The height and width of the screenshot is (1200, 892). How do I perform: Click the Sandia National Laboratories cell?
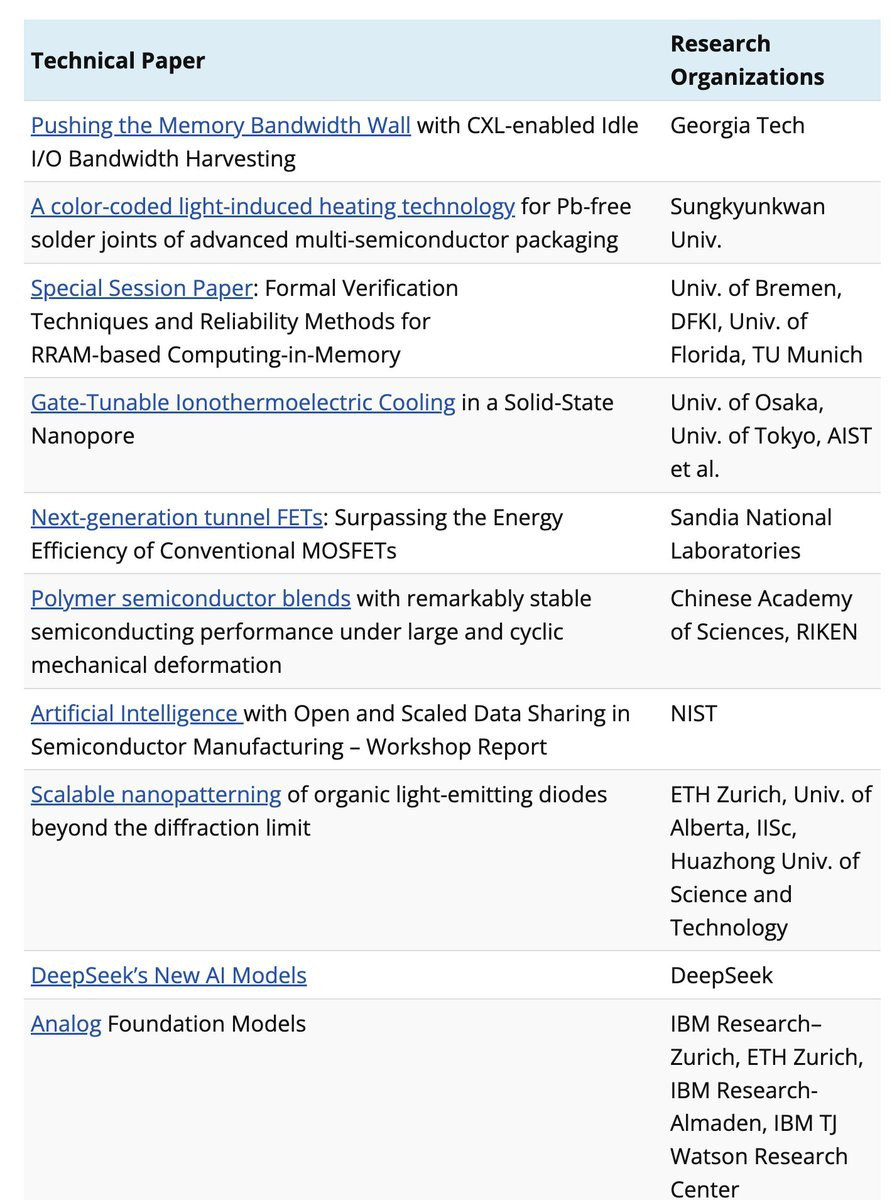751,534
